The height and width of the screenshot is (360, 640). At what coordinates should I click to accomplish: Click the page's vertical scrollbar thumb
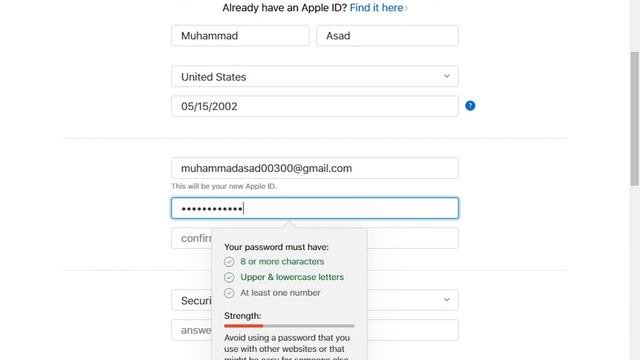point(635,119)
